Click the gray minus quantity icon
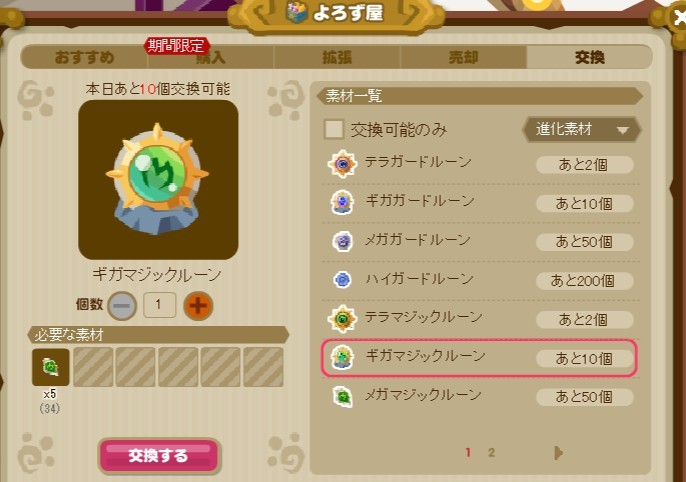 122,305
